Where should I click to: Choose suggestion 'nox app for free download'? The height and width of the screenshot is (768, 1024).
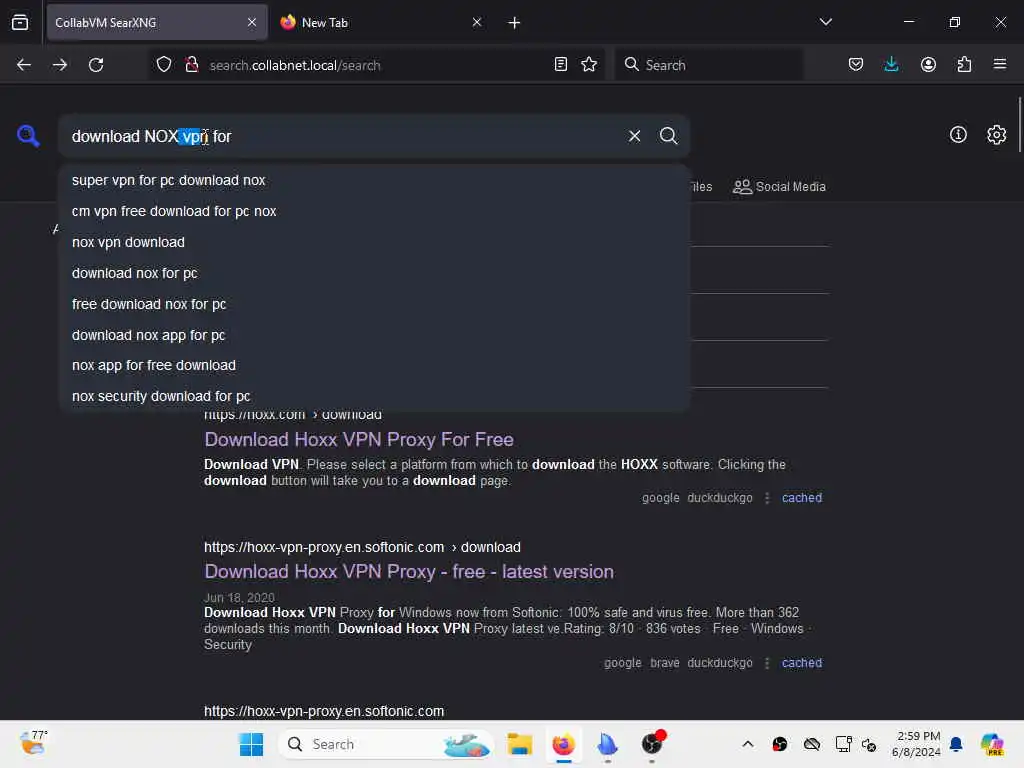(374, 365)
